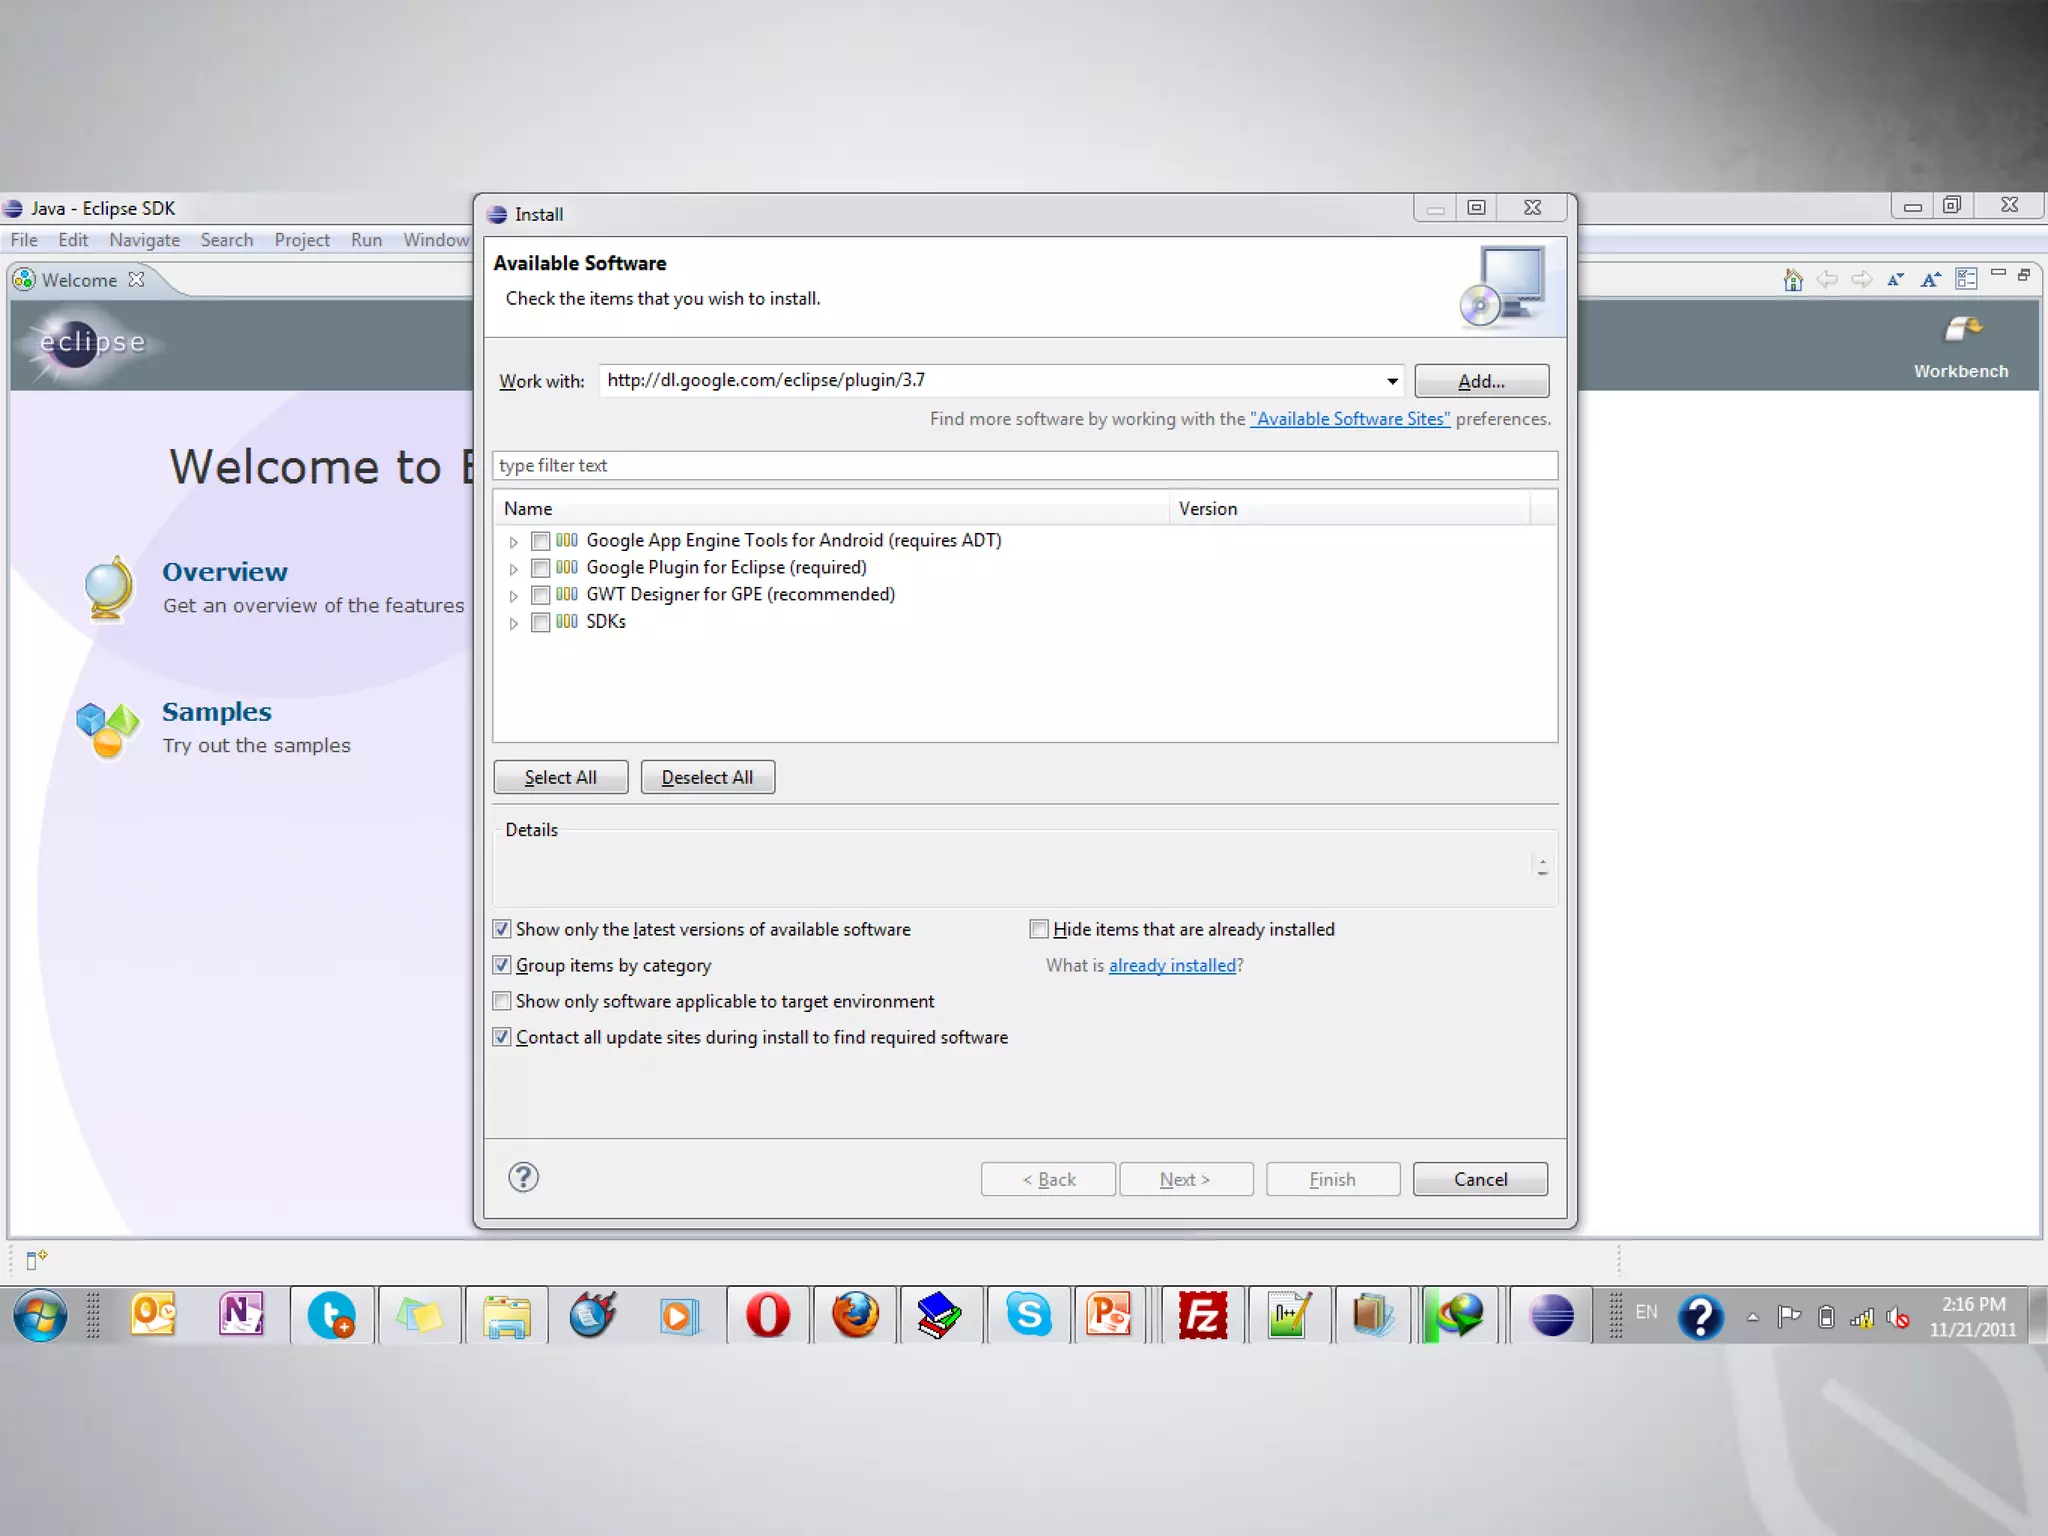Click the type filter text field
This screenshot has height=1536, width=2048.
(x=1024, y=465)
